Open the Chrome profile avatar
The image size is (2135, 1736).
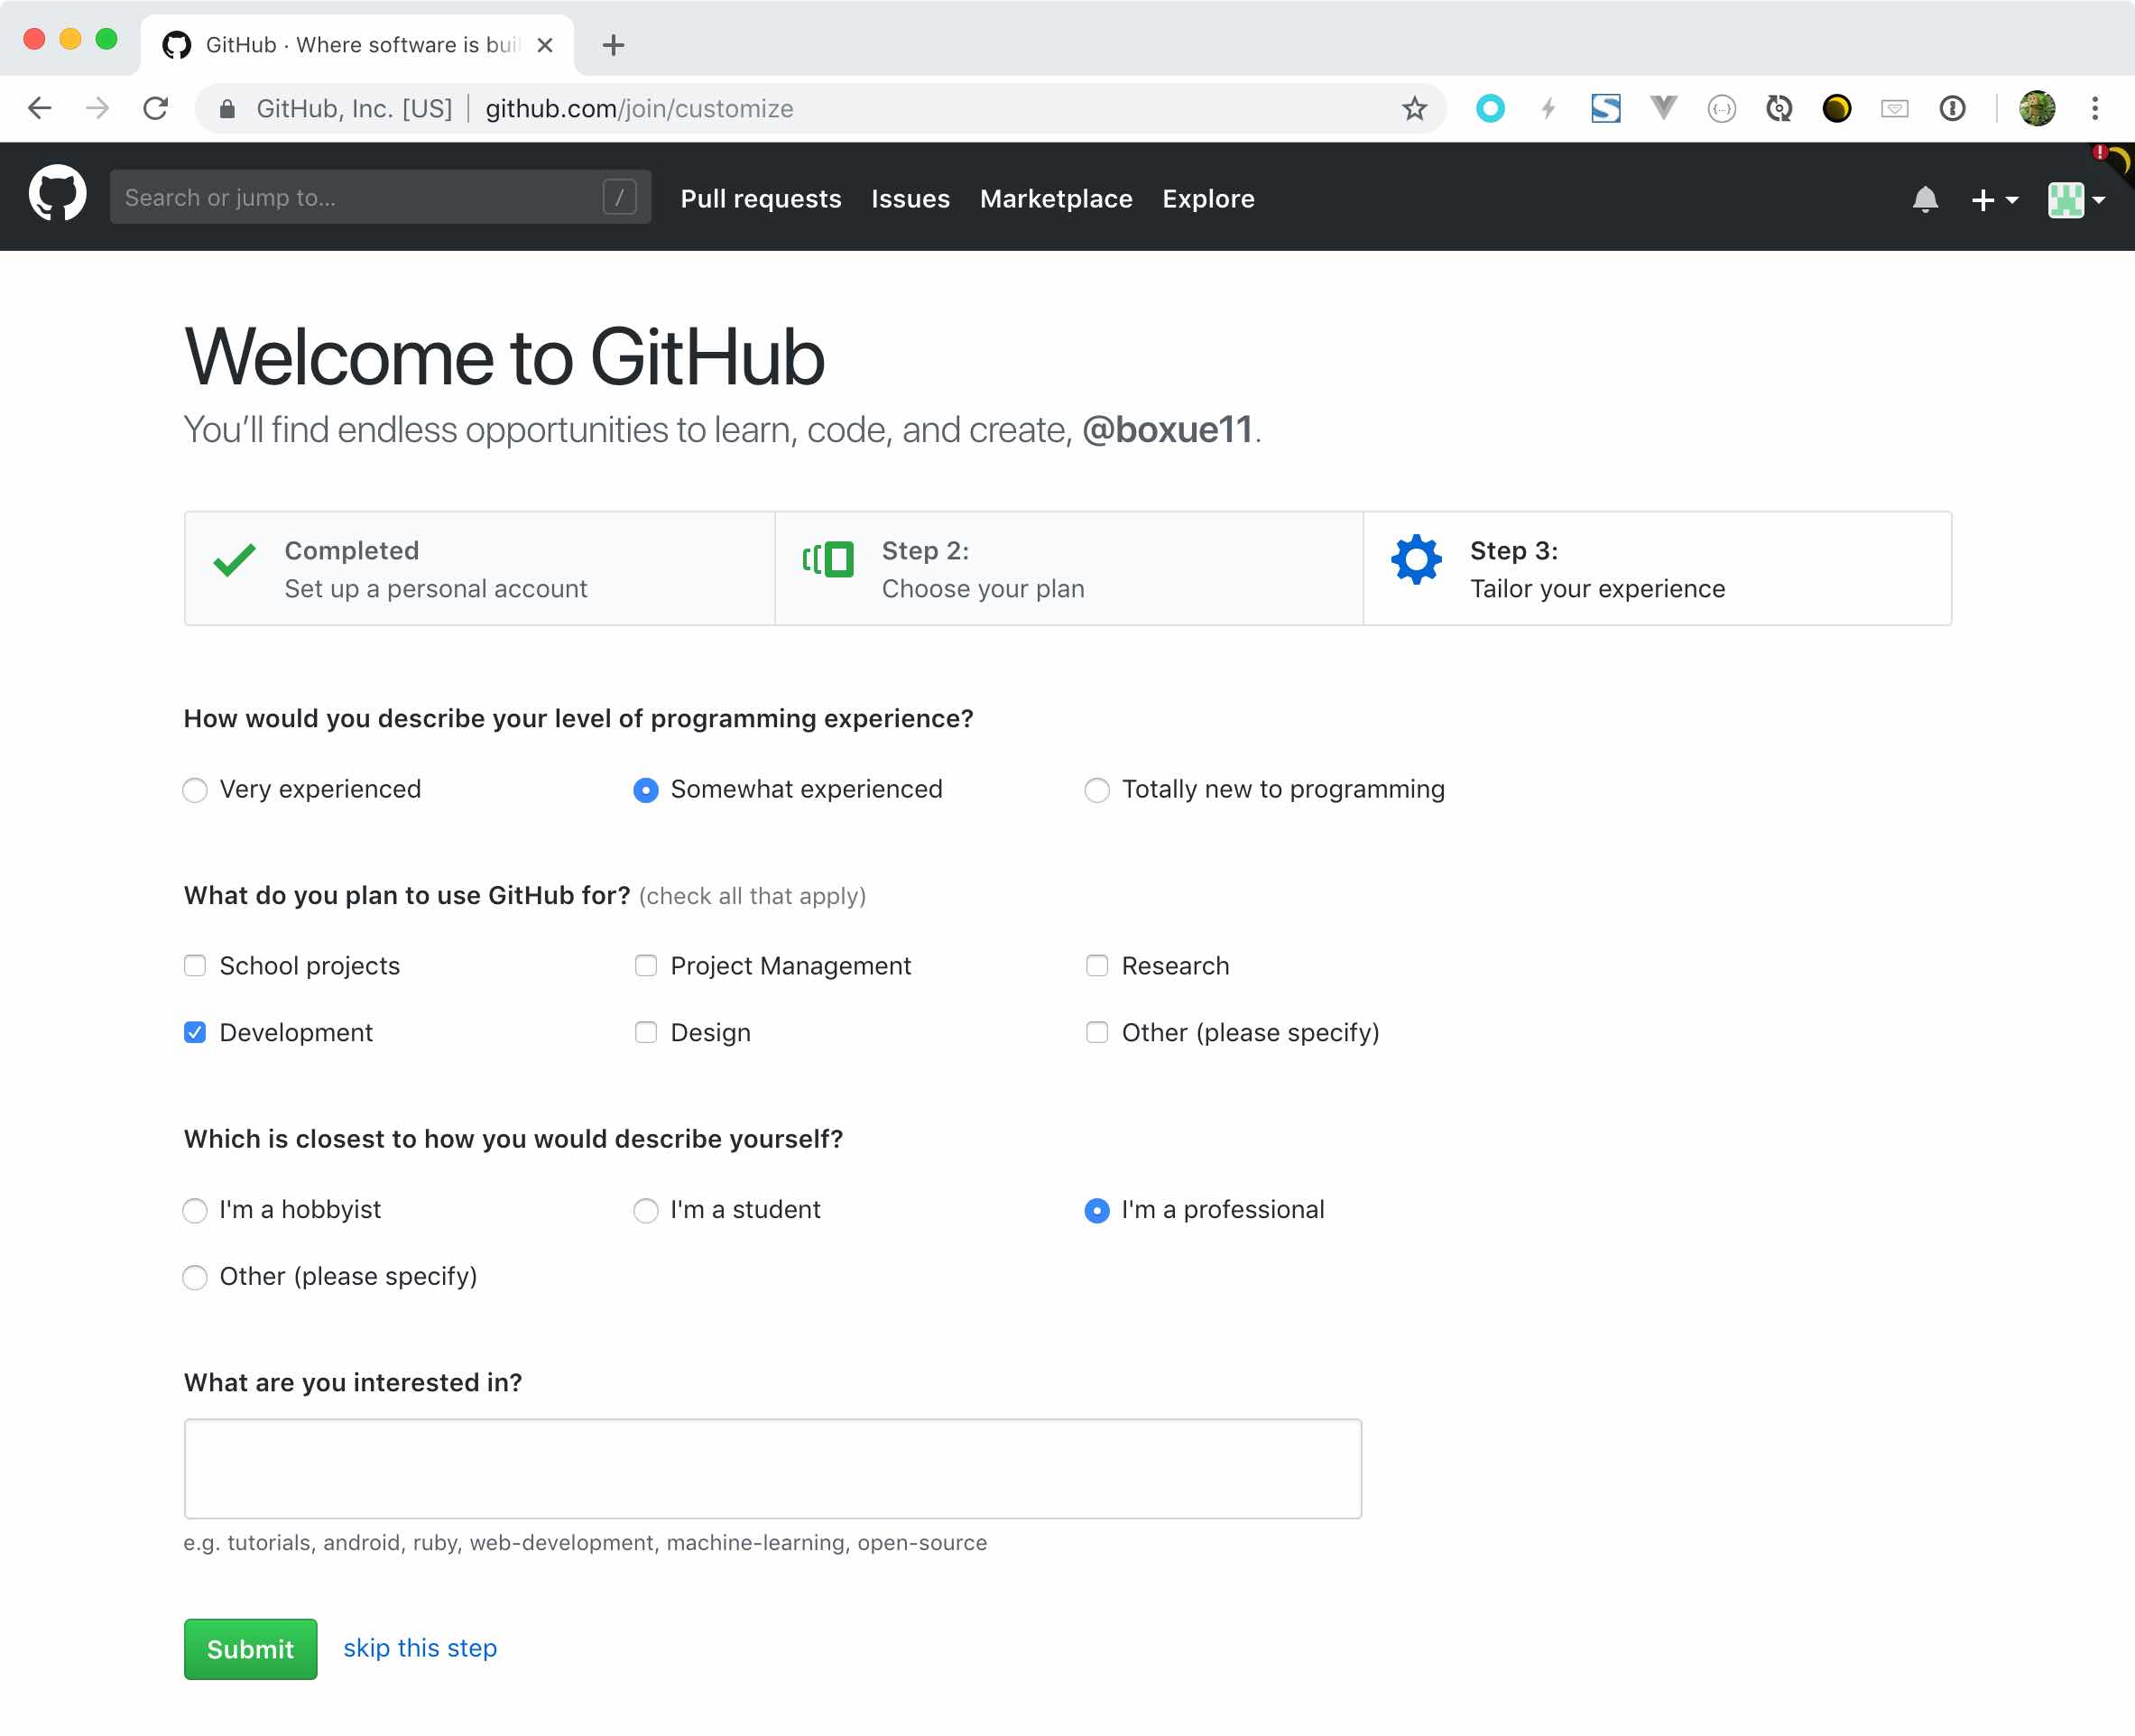pos(2037,108)
